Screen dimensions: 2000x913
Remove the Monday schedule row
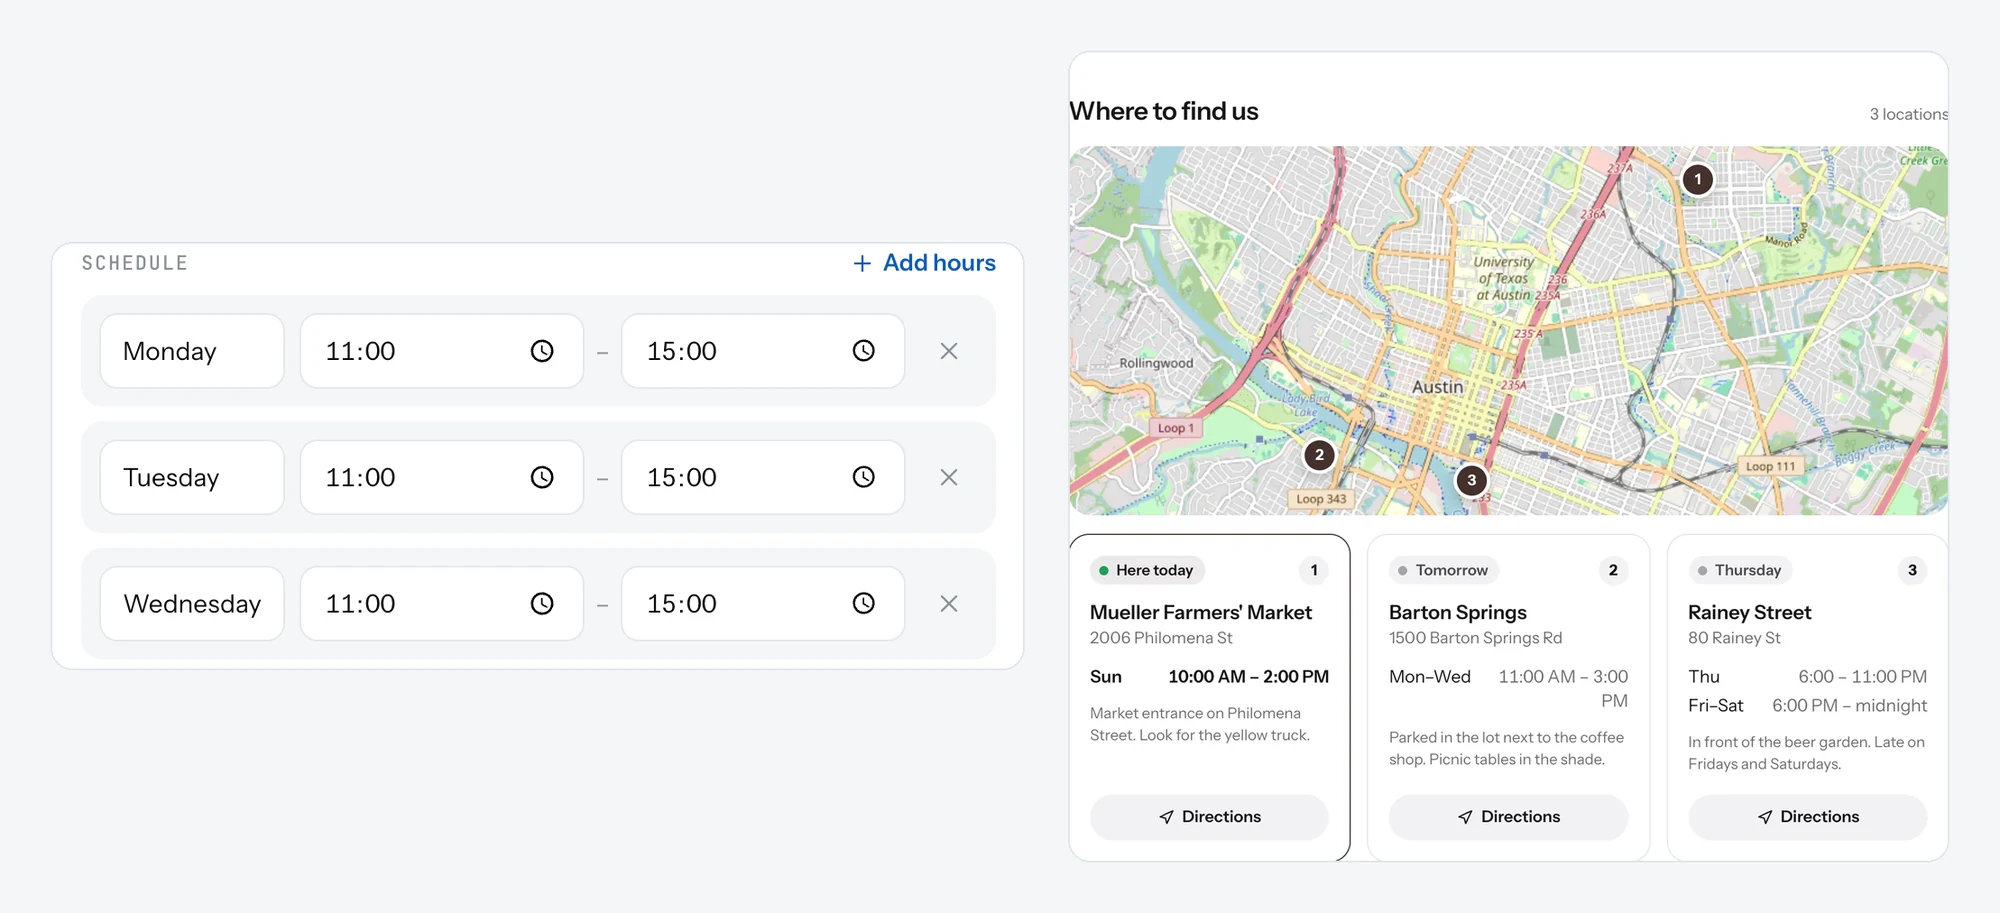(x=949, y=351)
